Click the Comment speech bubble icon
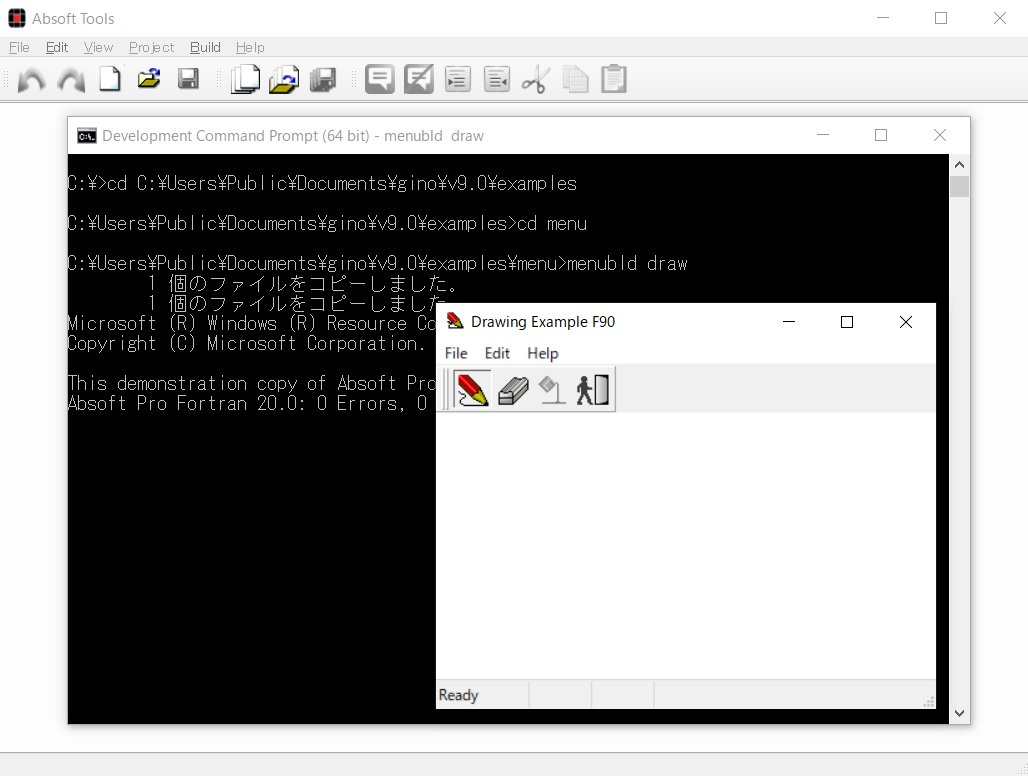 pos(380,79)
